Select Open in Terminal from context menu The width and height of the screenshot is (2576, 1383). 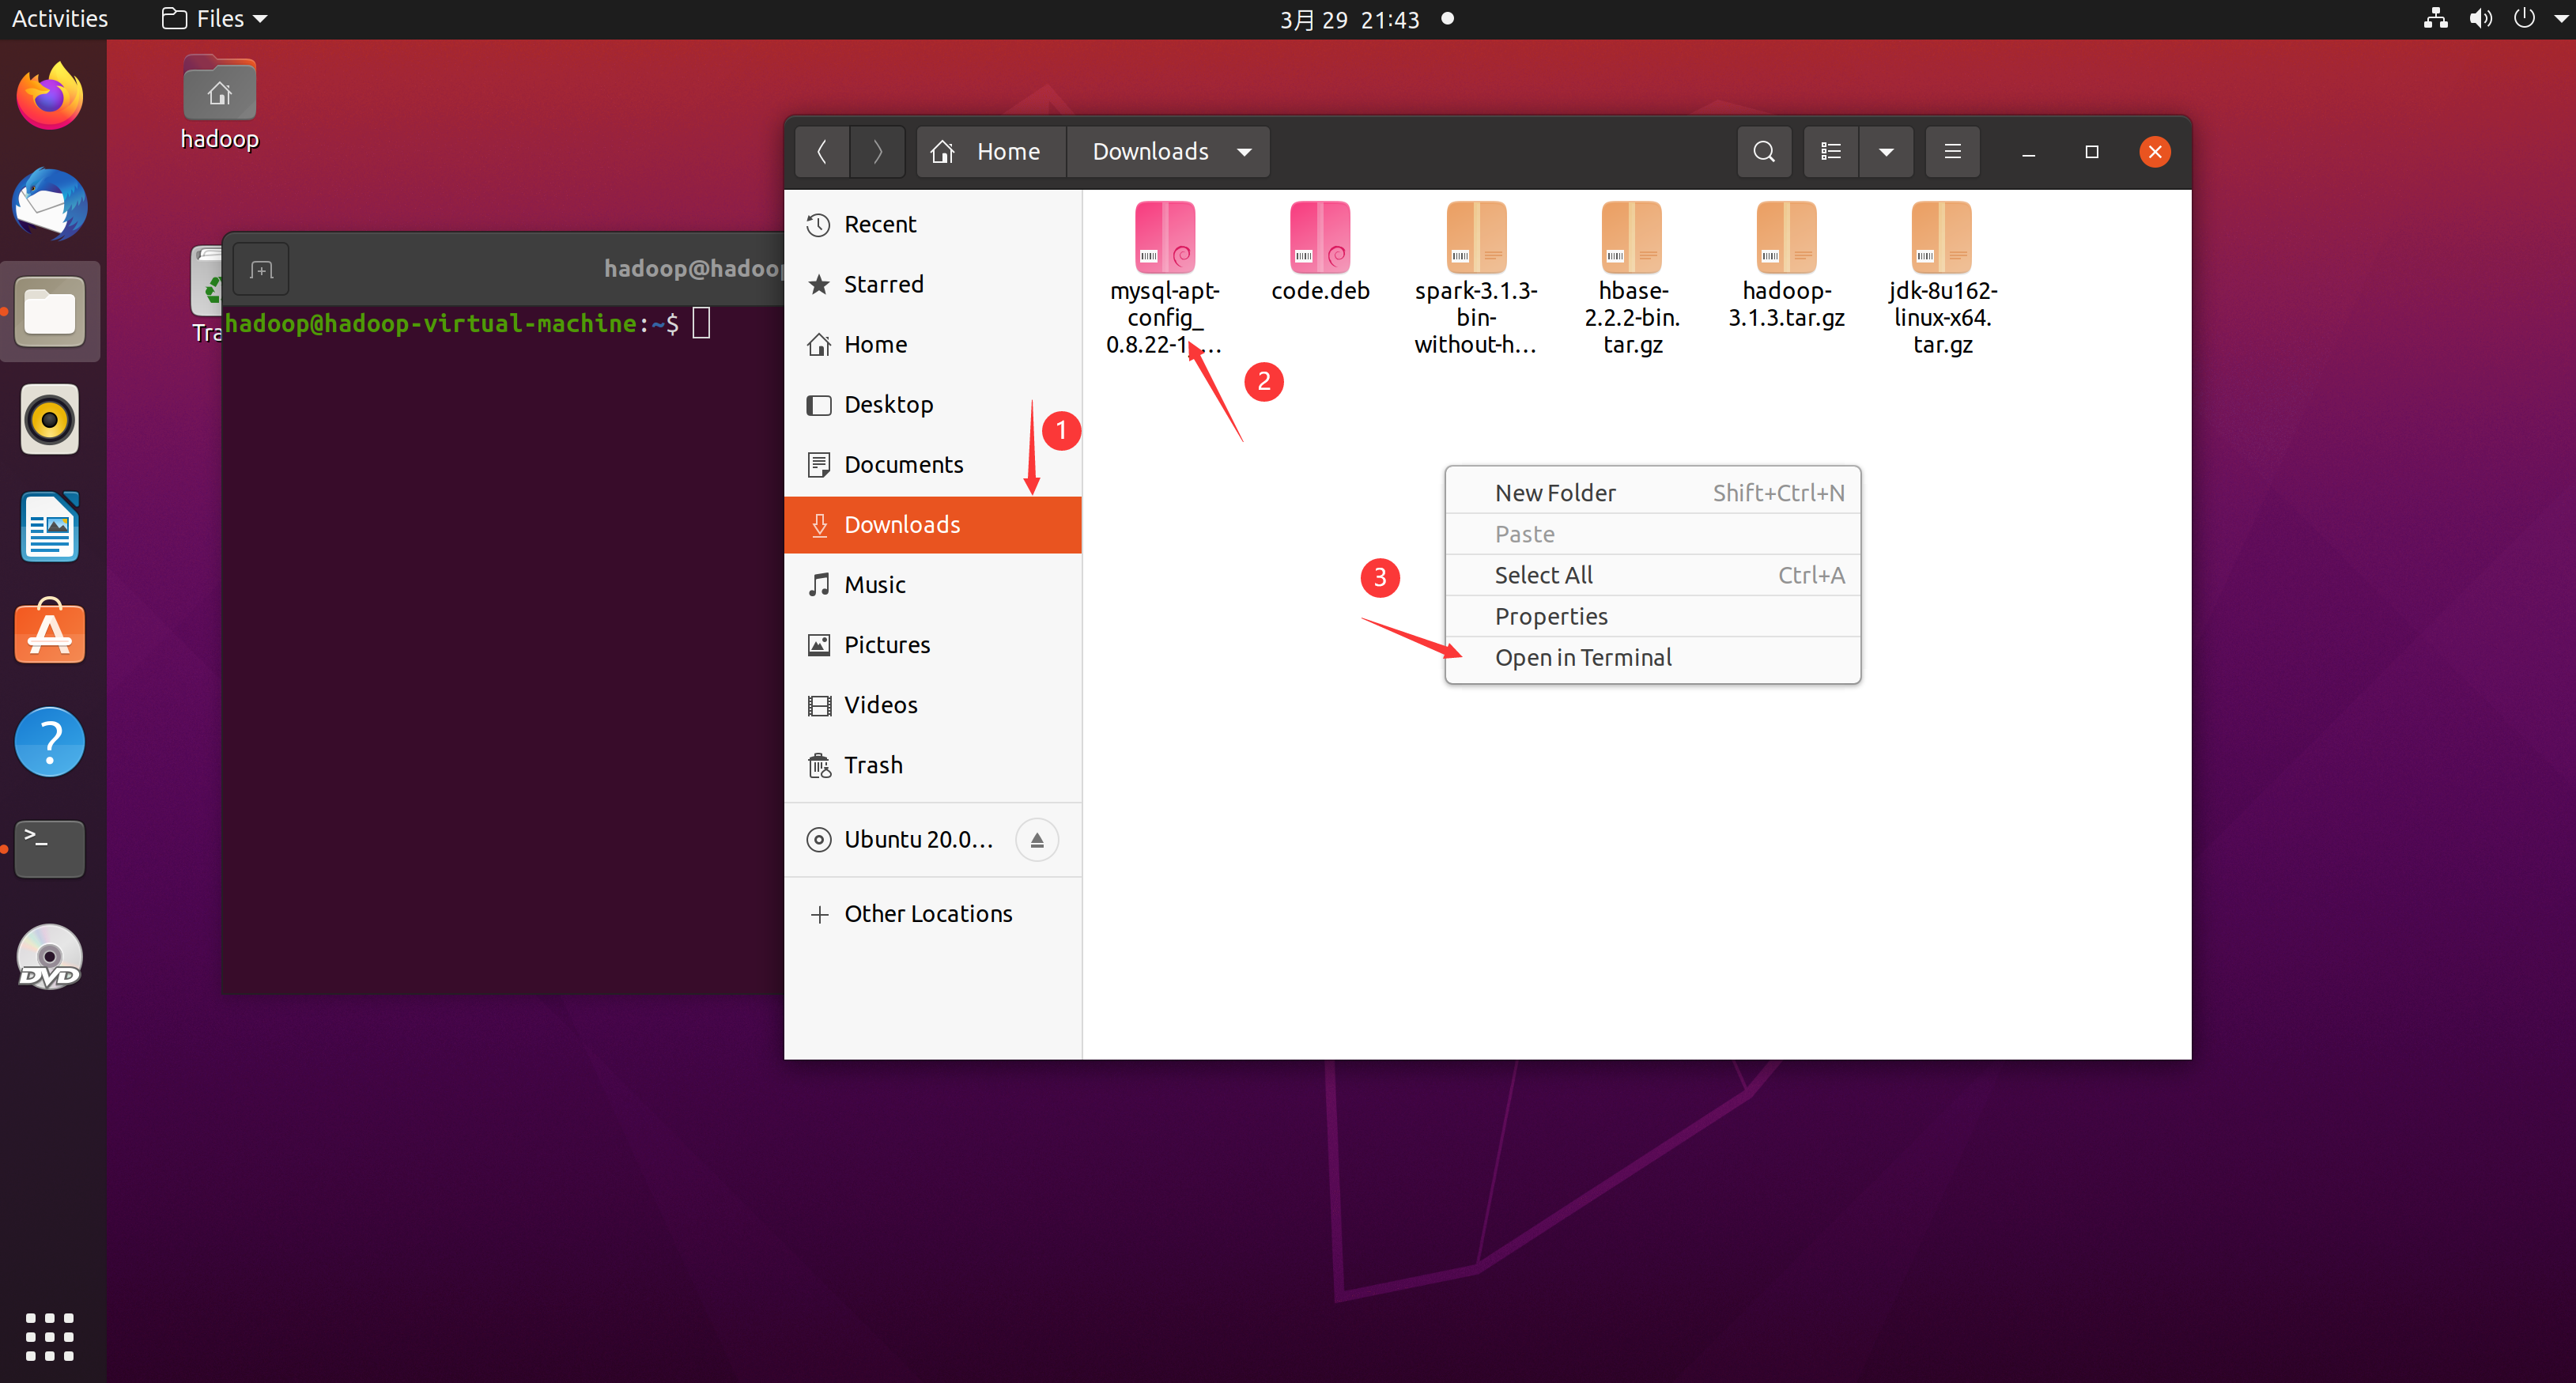click(x=1583, y=657)
